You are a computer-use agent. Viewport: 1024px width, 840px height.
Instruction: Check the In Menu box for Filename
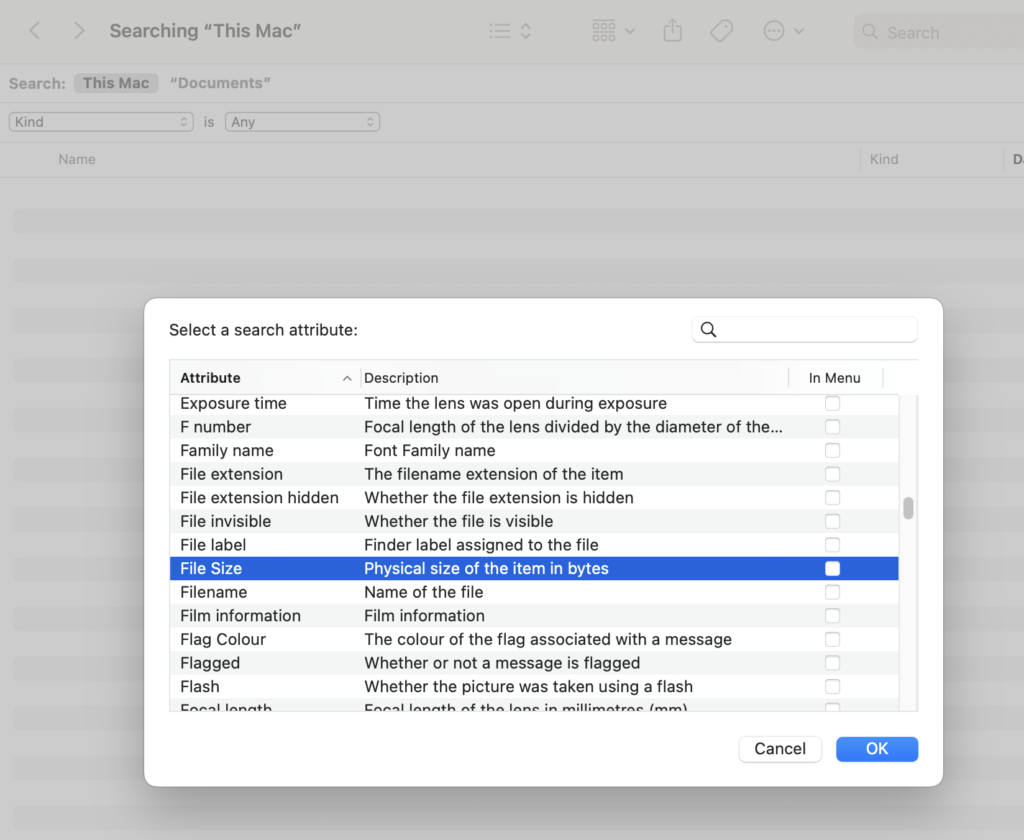pos(833,592)
